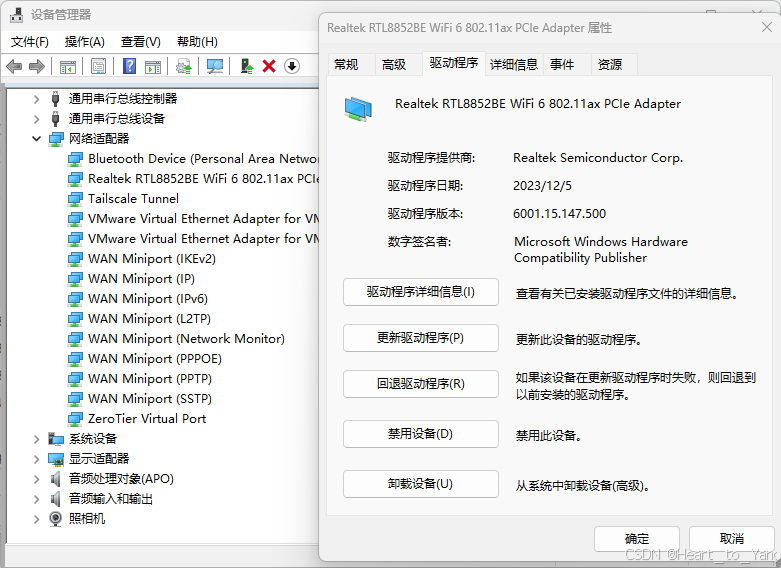Click the 取消 button
This screenshot has width=781, height=568.
point(732,539)
